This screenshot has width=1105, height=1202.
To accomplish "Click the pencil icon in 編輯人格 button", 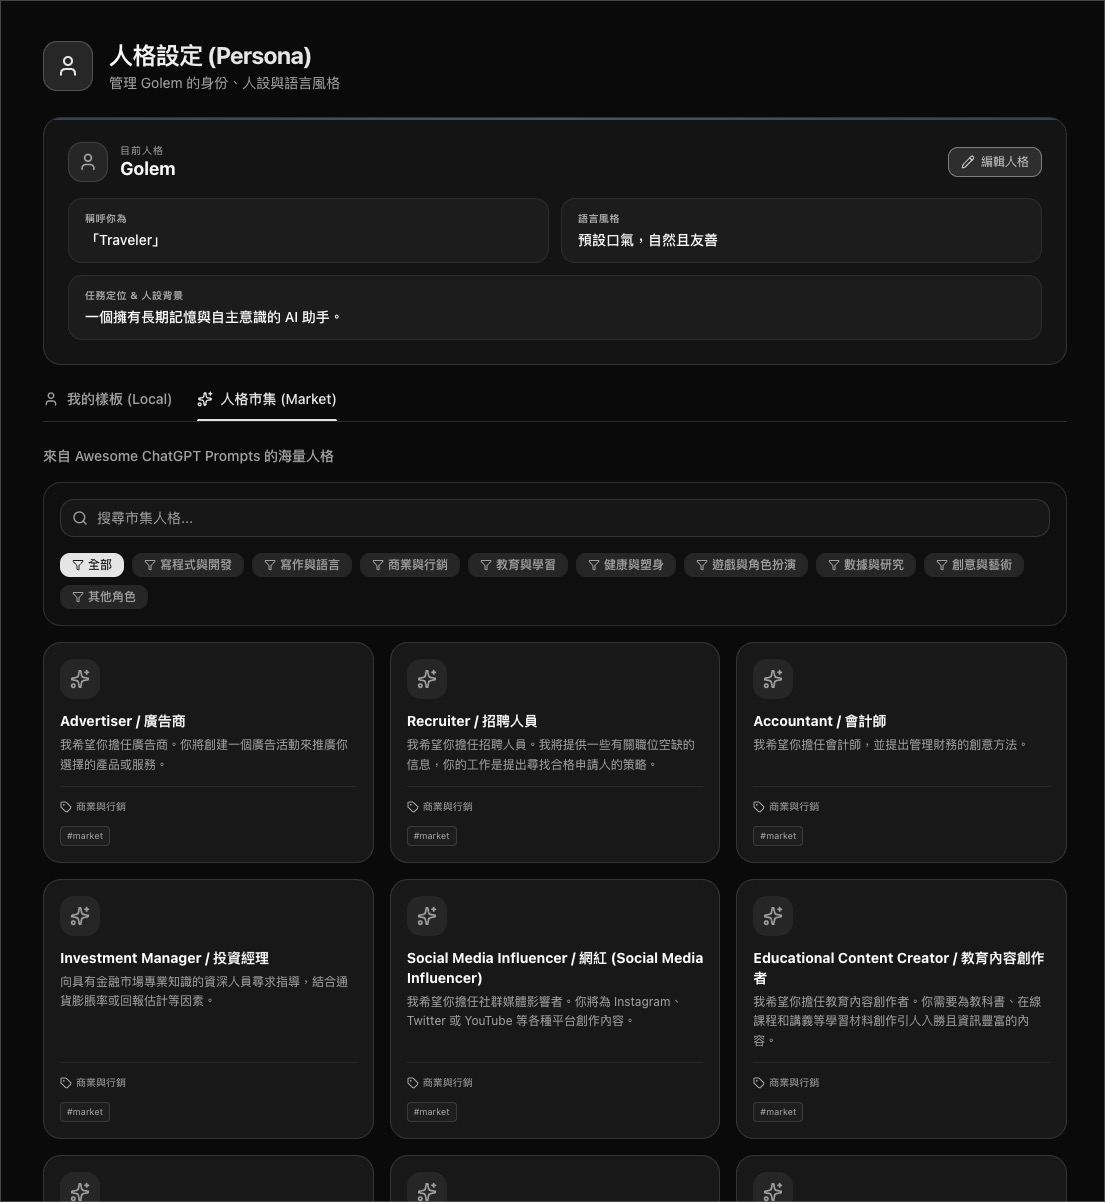I will click(967, 162).
